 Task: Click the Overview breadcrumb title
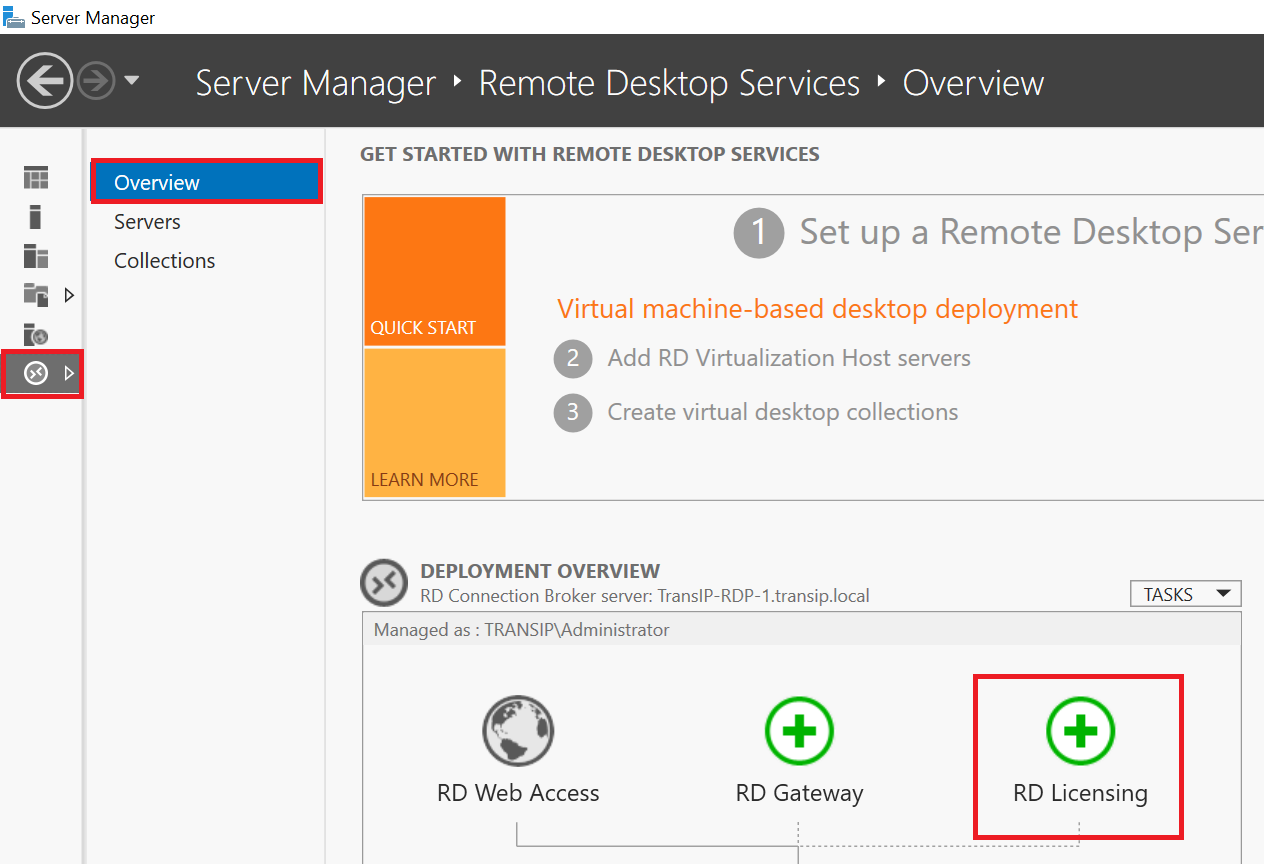click(973, 83)
